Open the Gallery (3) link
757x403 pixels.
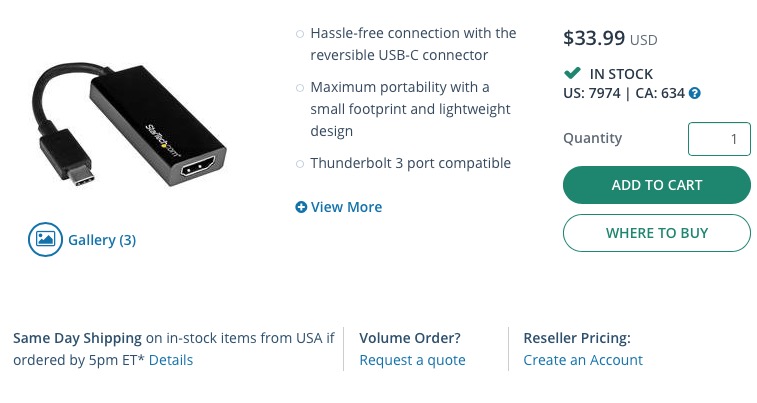point(102,240)
